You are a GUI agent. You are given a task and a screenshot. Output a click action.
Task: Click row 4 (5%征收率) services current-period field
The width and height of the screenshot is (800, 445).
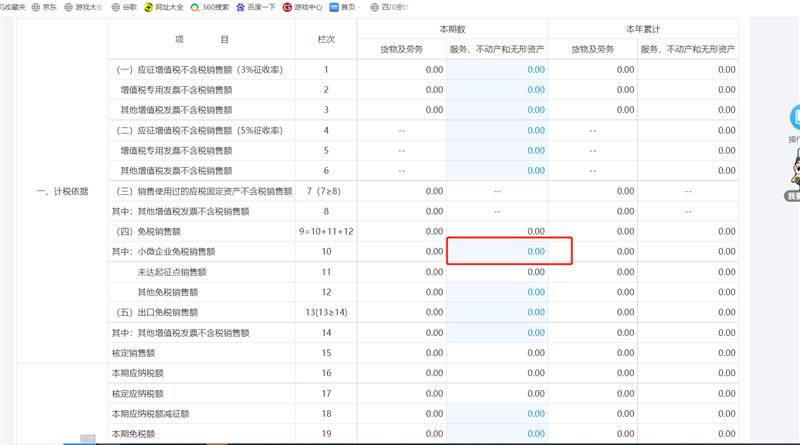click(x=497, y=130)
